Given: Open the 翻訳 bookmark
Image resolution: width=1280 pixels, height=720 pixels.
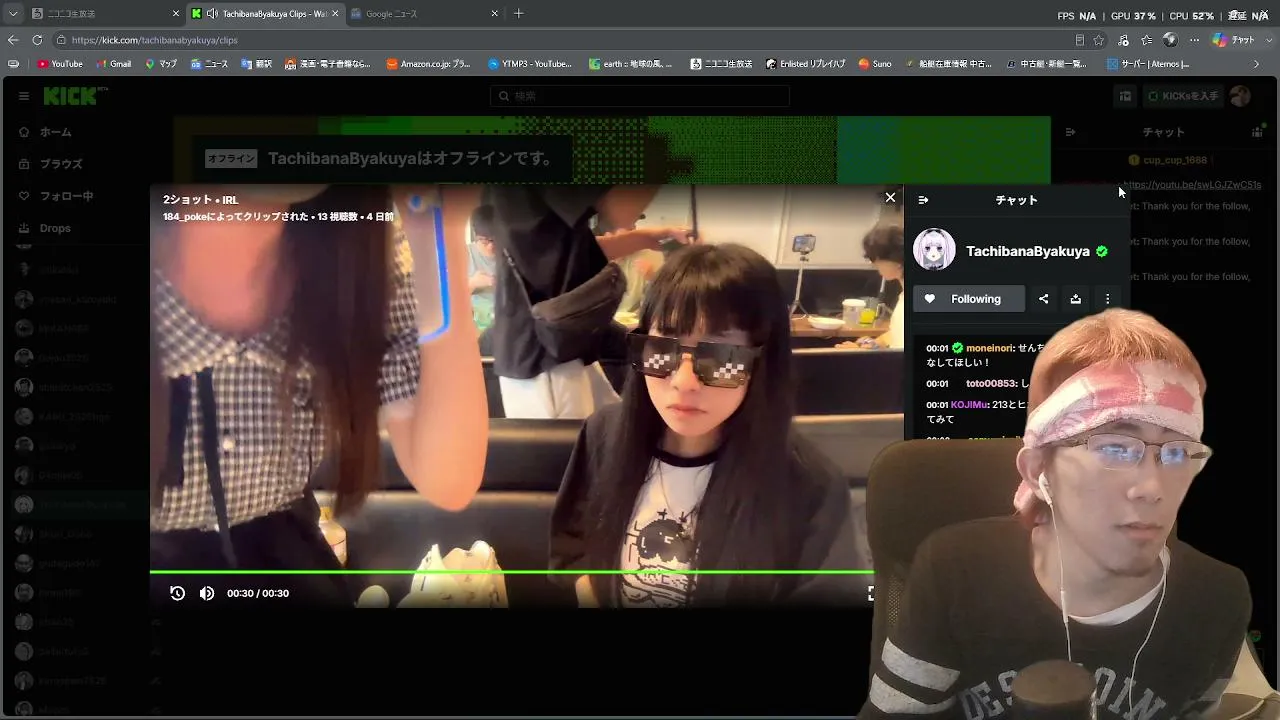Looking at the screenshot, I should (257, 64).
